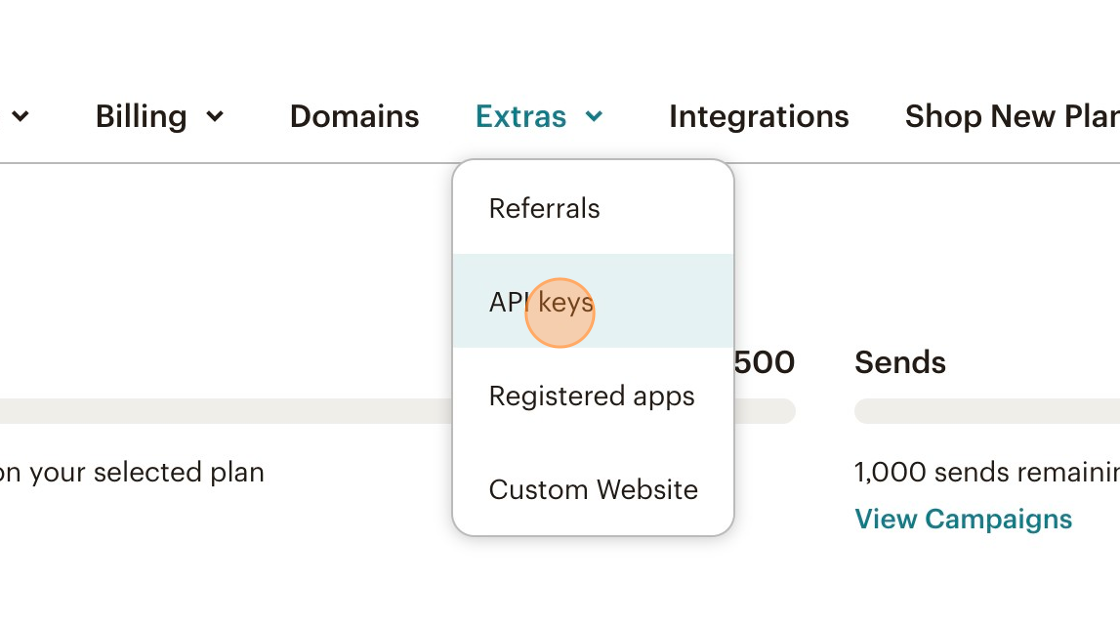
Task: Click the Sends progress bar
Action: coord(987,411)
